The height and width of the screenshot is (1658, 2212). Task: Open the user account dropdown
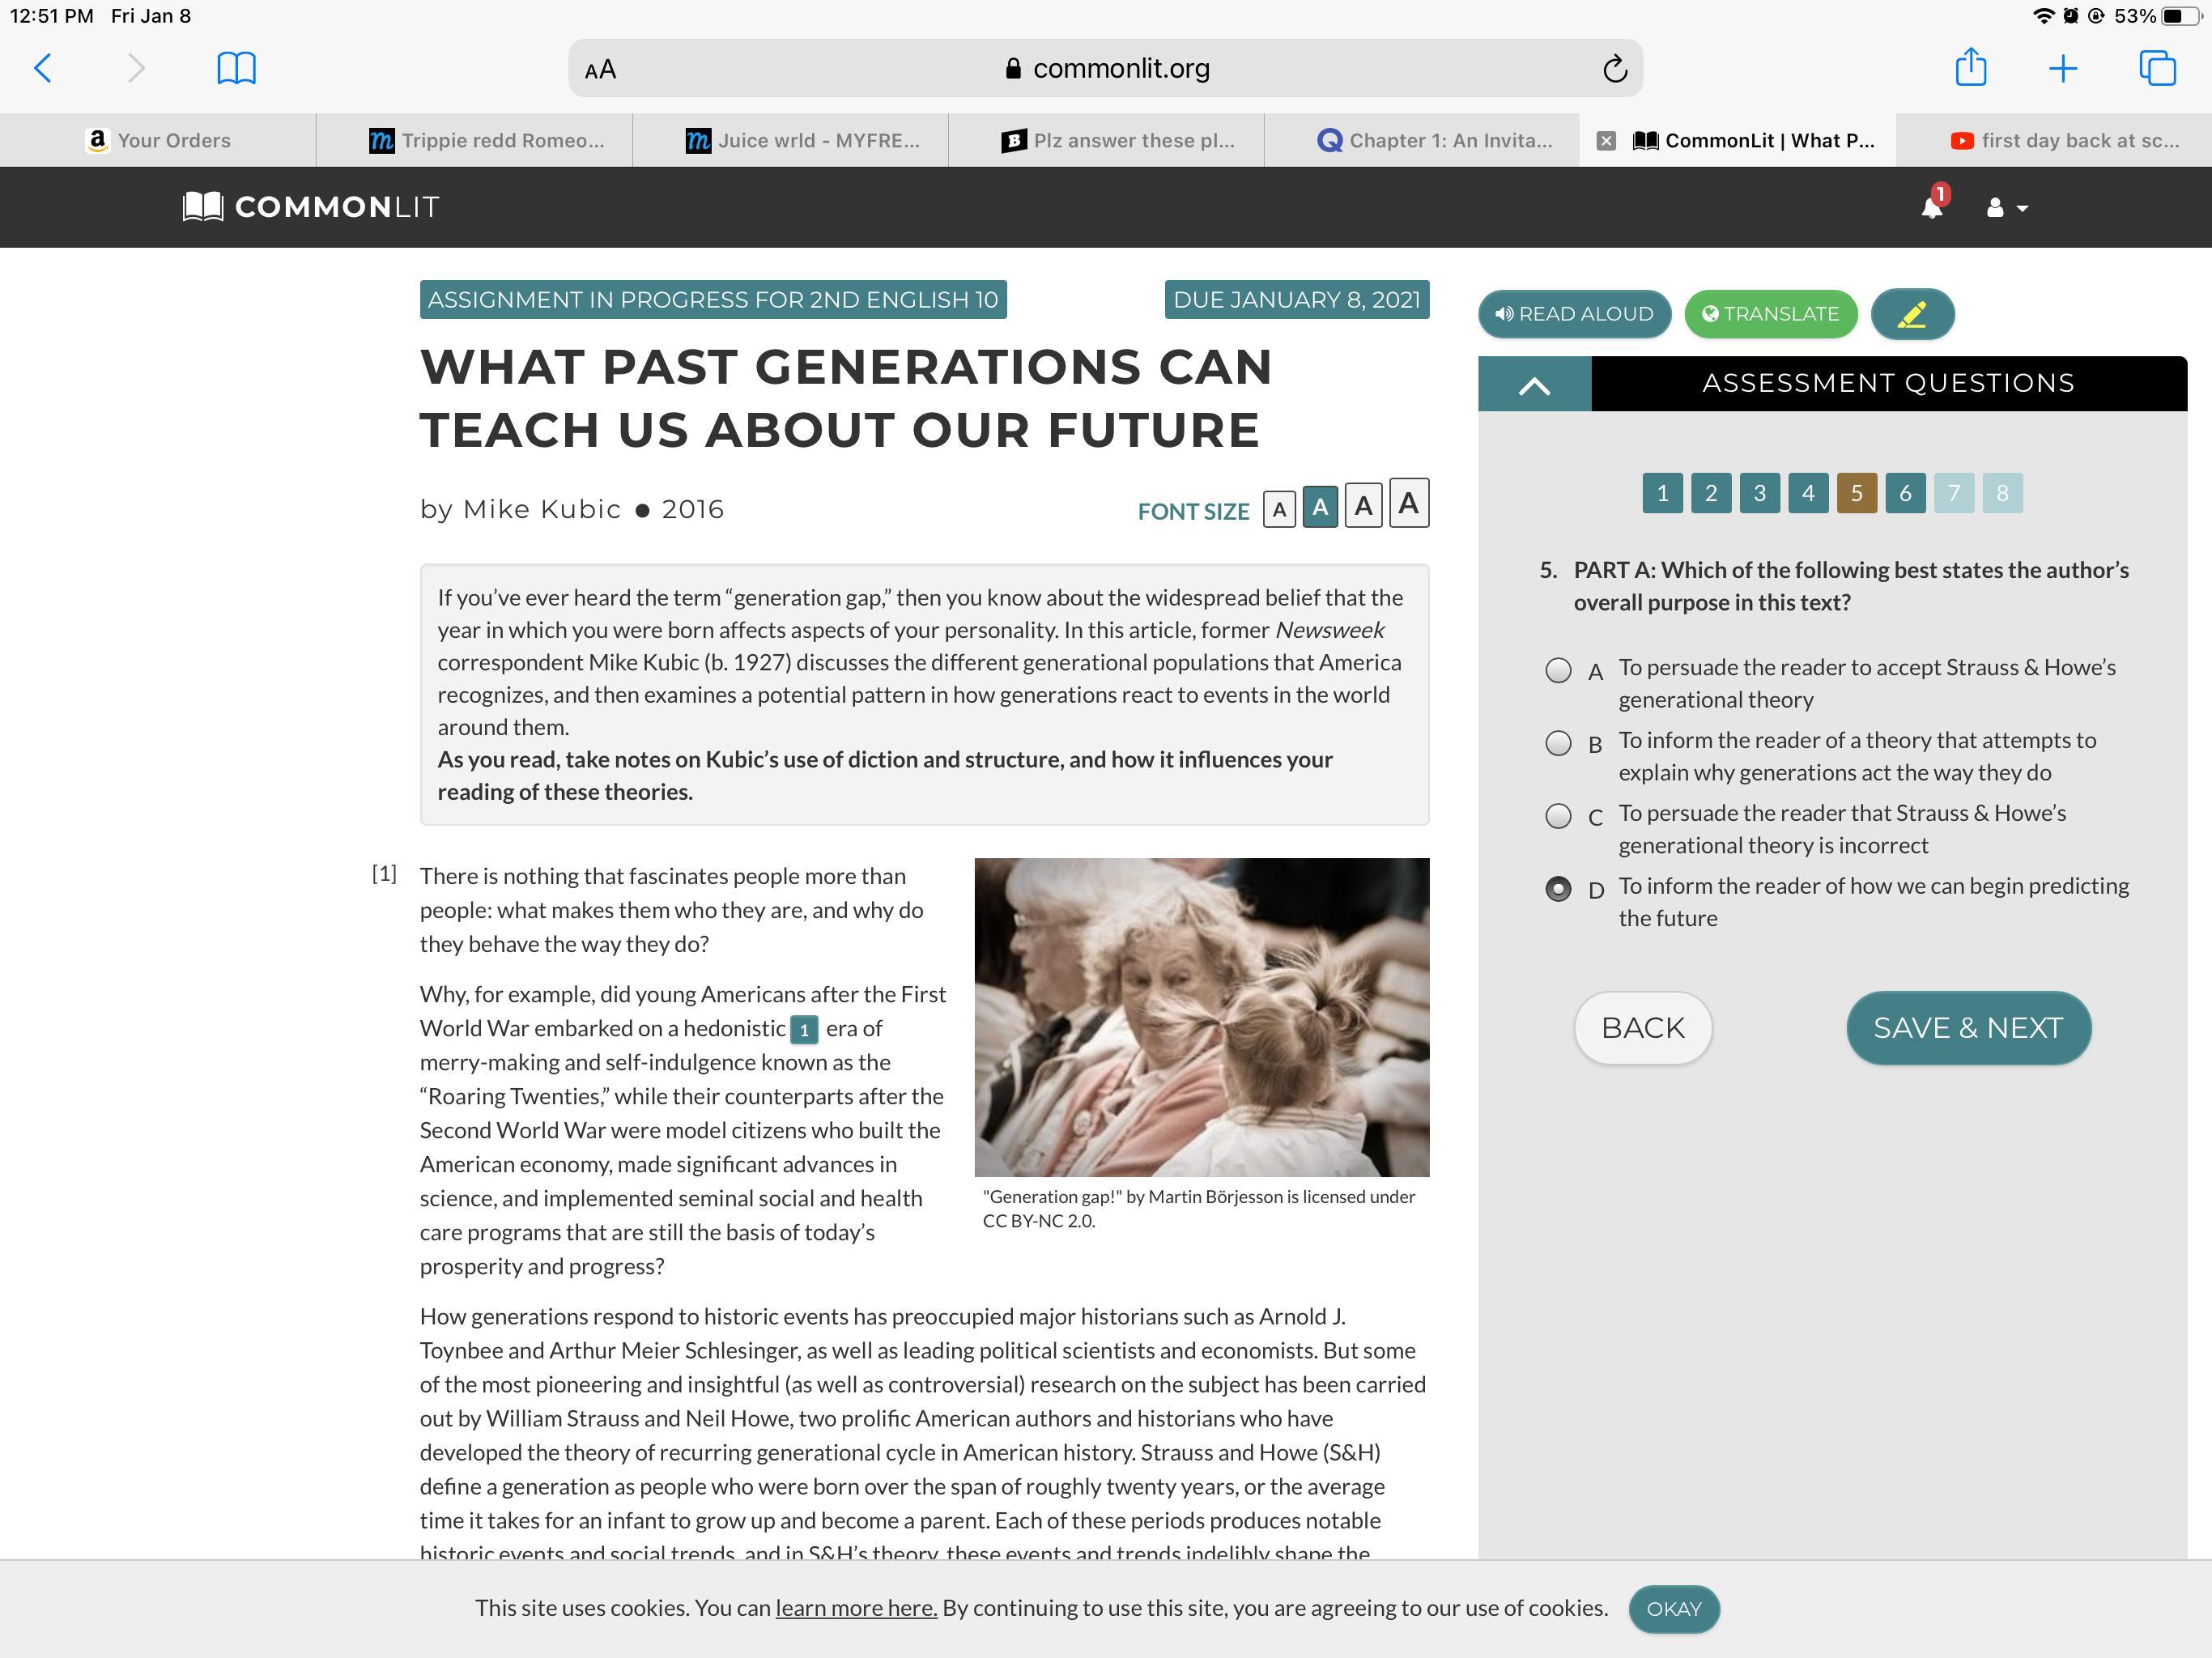click(2005, 208)
